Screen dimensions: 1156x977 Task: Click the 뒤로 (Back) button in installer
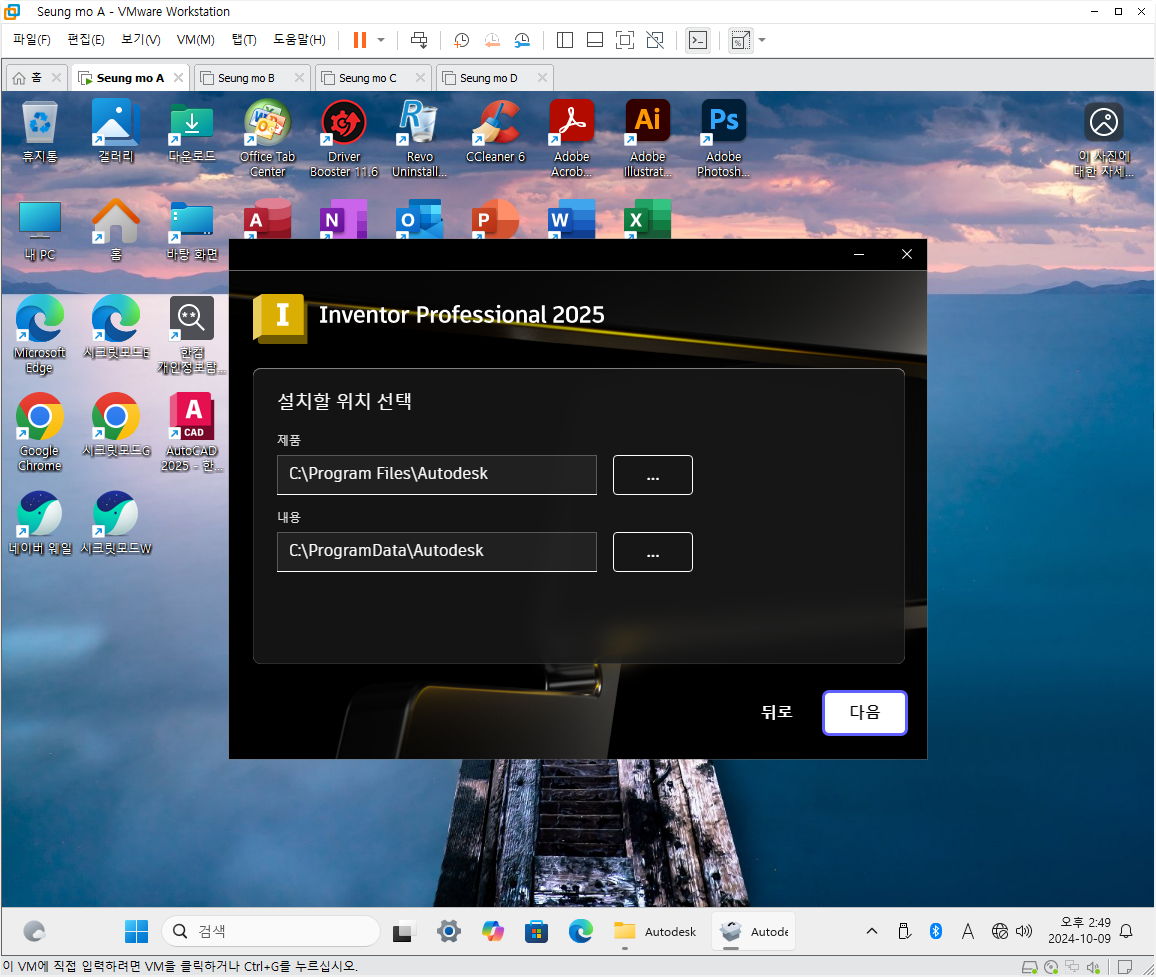(776, 712)
